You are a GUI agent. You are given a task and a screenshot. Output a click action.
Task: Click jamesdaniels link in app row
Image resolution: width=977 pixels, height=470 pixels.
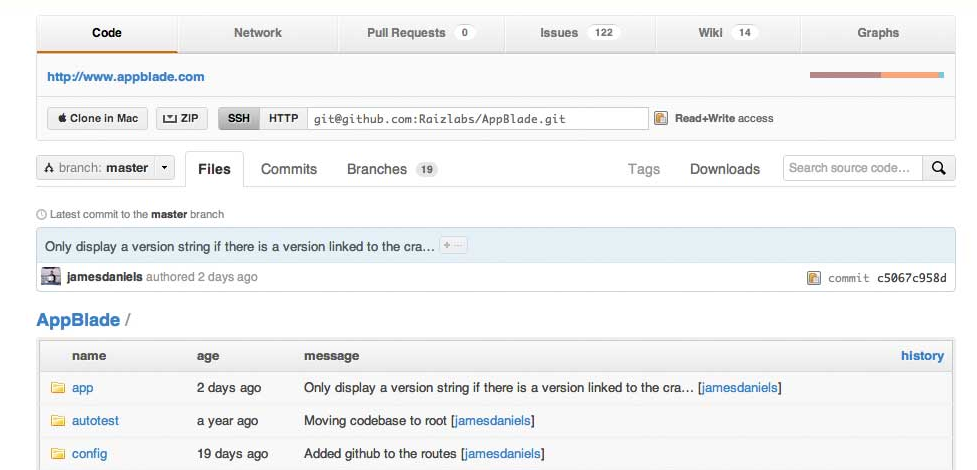740,388
